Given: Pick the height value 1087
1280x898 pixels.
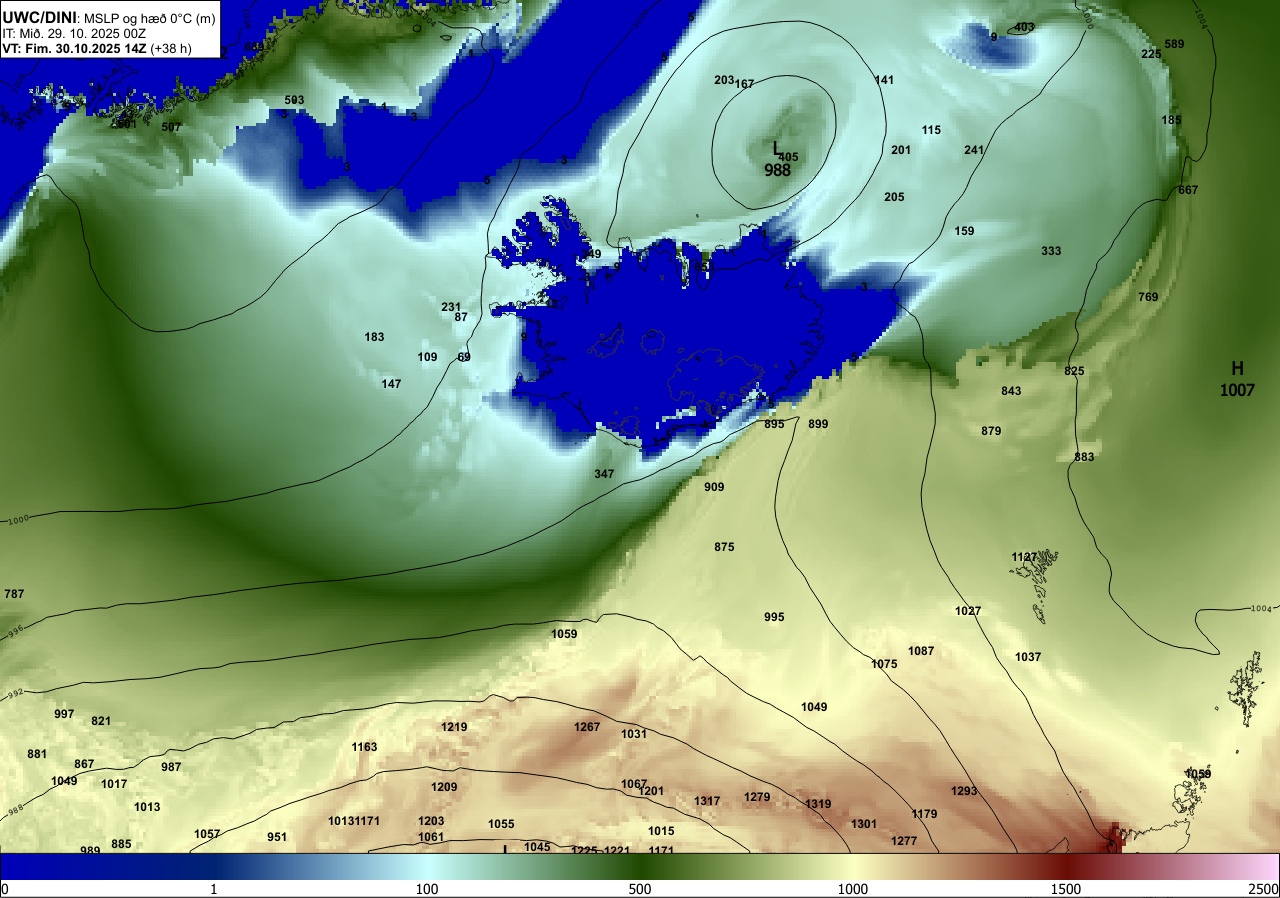Looking at the screenshot, I should click(x=921, y=651).
